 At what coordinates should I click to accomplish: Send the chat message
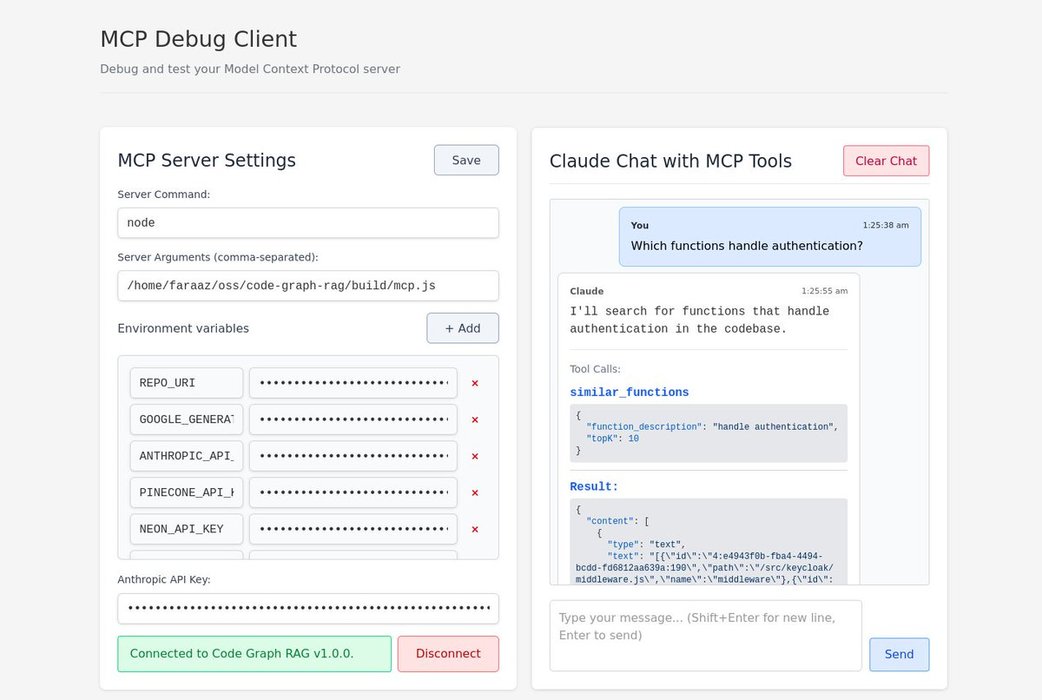[x=898, y=654]
